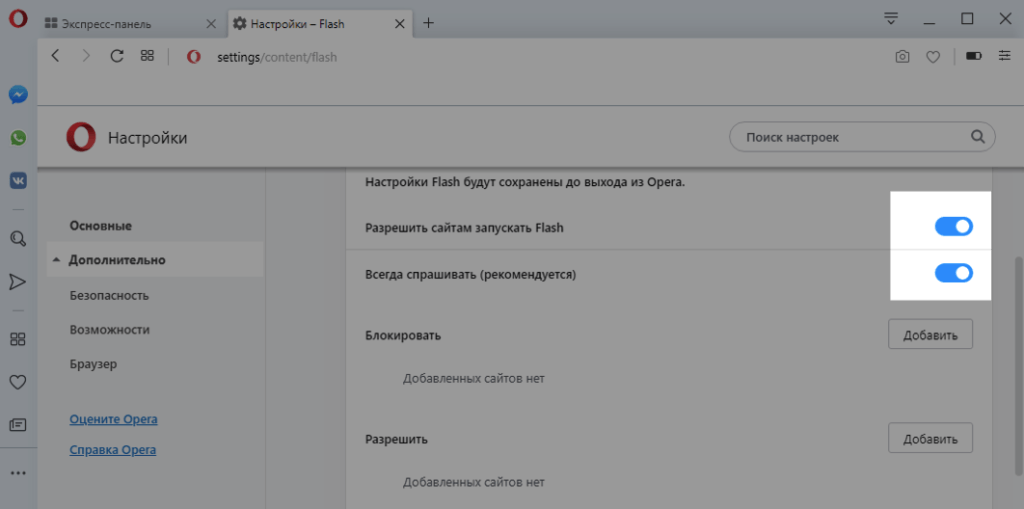The height and width of the screenshot is (509, 1024).
Task: Open the Opera main menu logo
Action: click(18, 19)
